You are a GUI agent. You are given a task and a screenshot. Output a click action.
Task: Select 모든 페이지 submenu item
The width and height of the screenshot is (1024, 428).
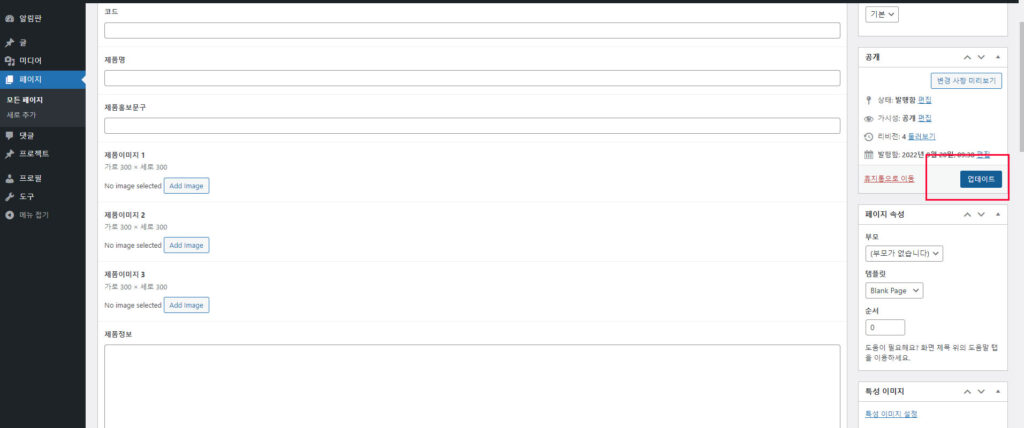tap(25, 100)
